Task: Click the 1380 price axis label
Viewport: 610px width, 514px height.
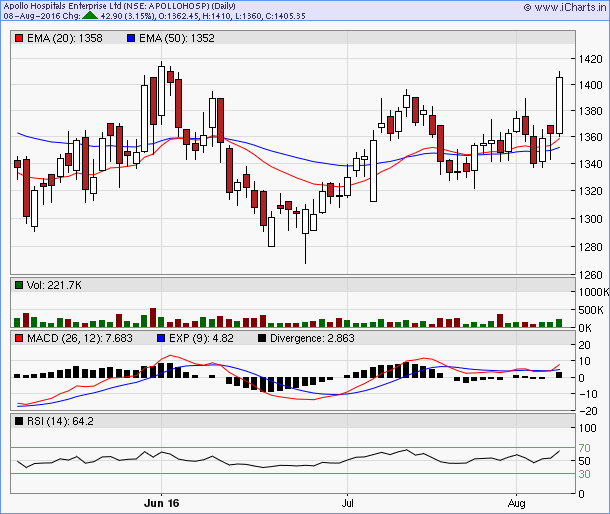Action: click(x=591, y=111)
